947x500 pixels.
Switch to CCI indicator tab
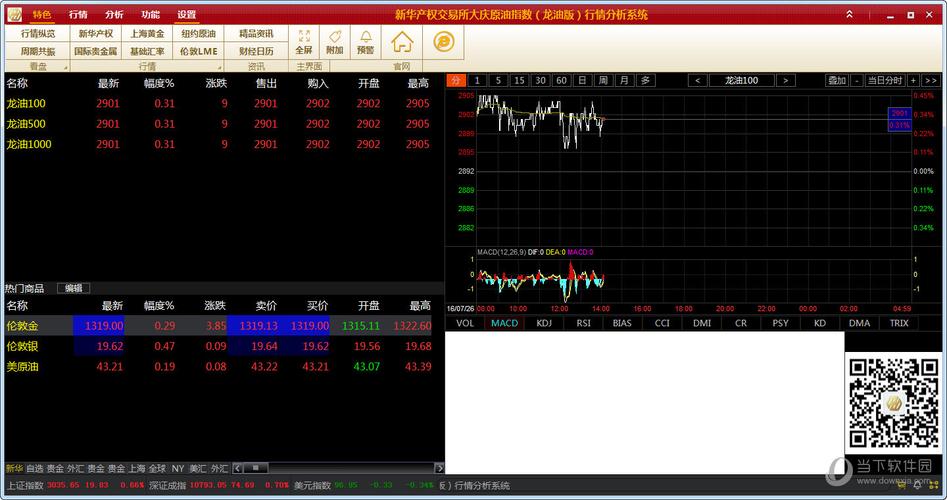(662, 323)
